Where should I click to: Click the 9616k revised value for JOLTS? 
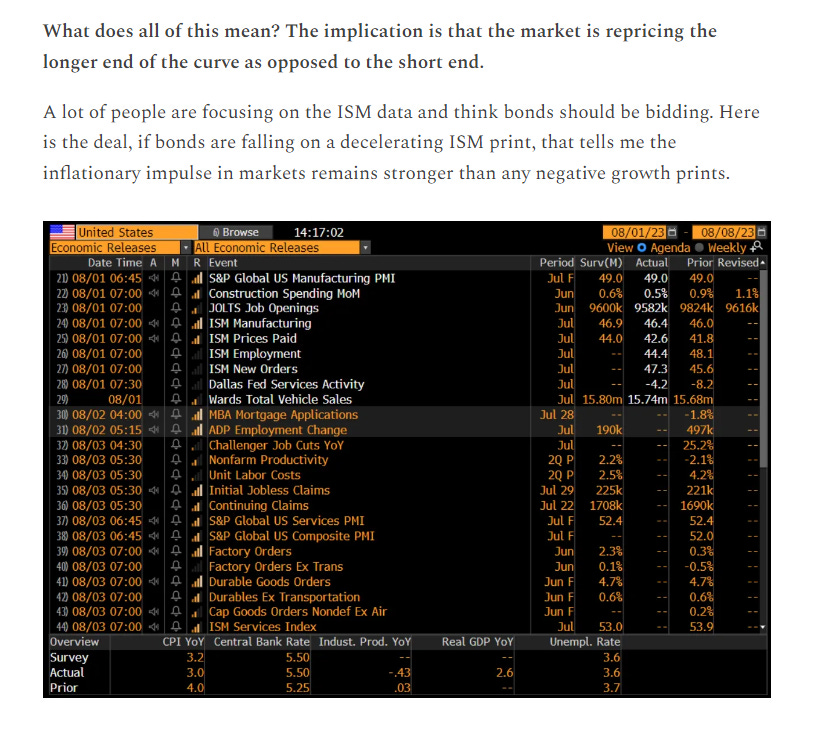point(741,308)
